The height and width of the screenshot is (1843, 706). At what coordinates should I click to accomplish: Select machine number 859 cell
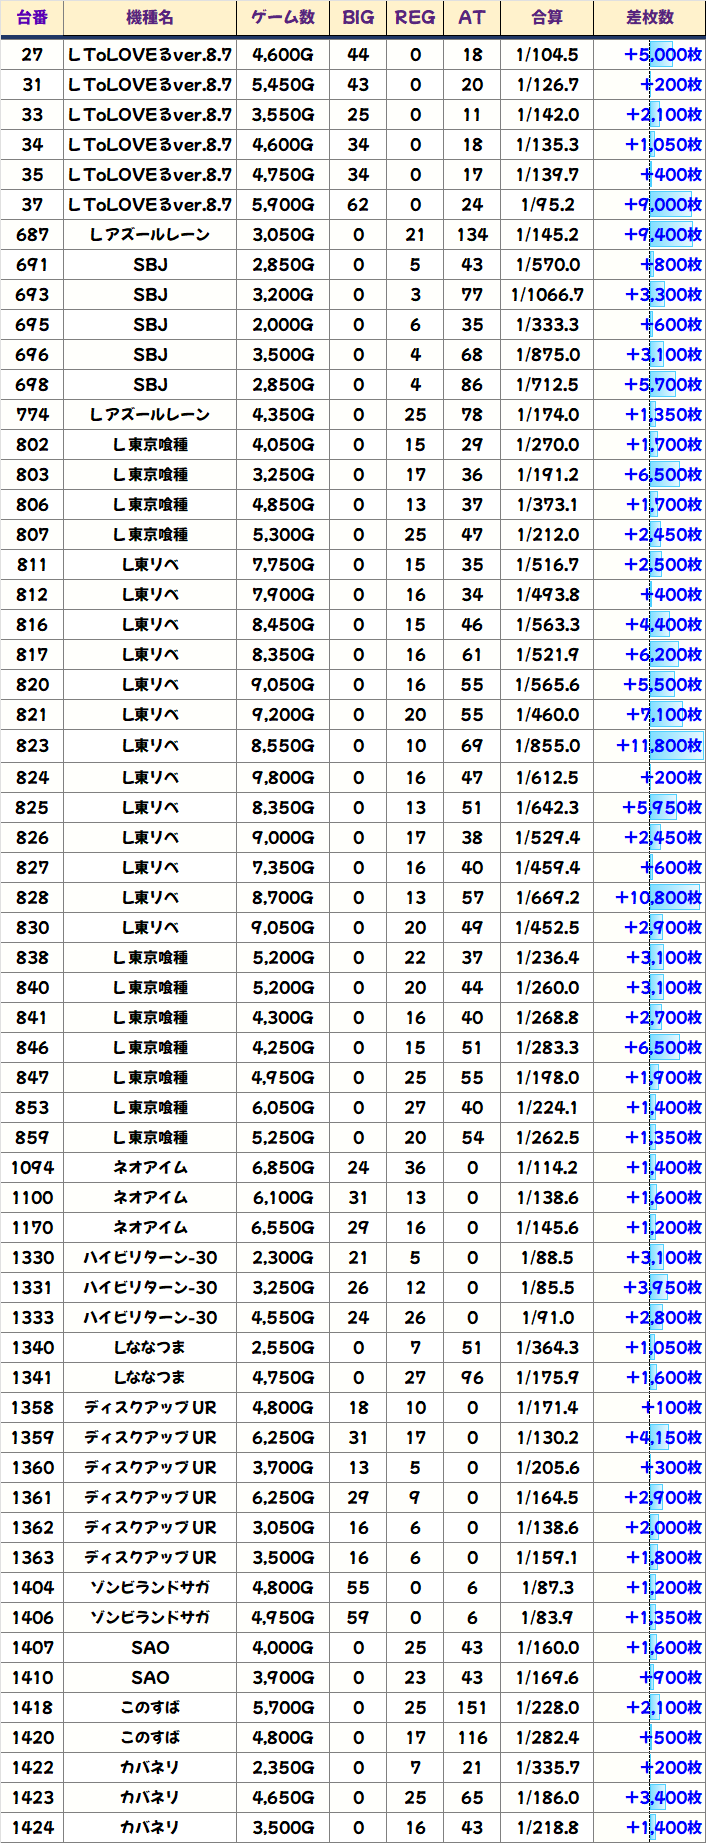click(x=32, y=1137)
